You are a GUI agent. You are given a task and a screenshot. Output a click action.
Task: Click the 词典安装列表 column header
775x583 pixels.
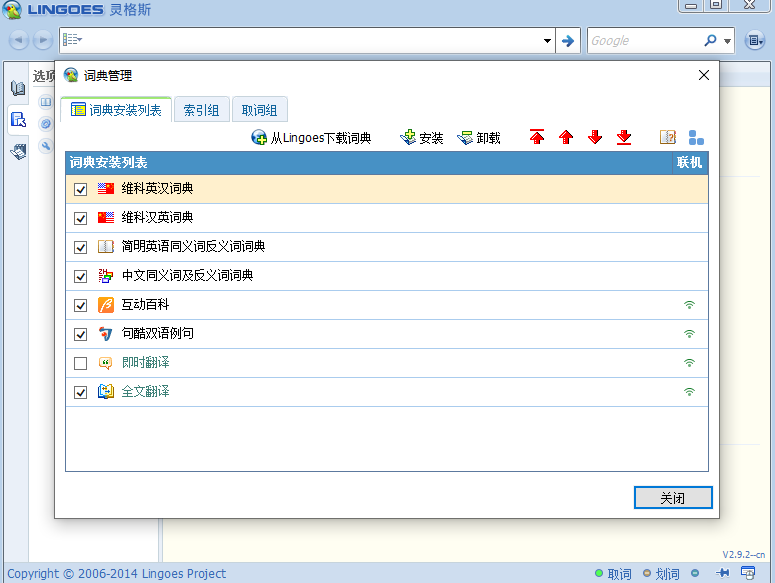click(x=369, y=163)
